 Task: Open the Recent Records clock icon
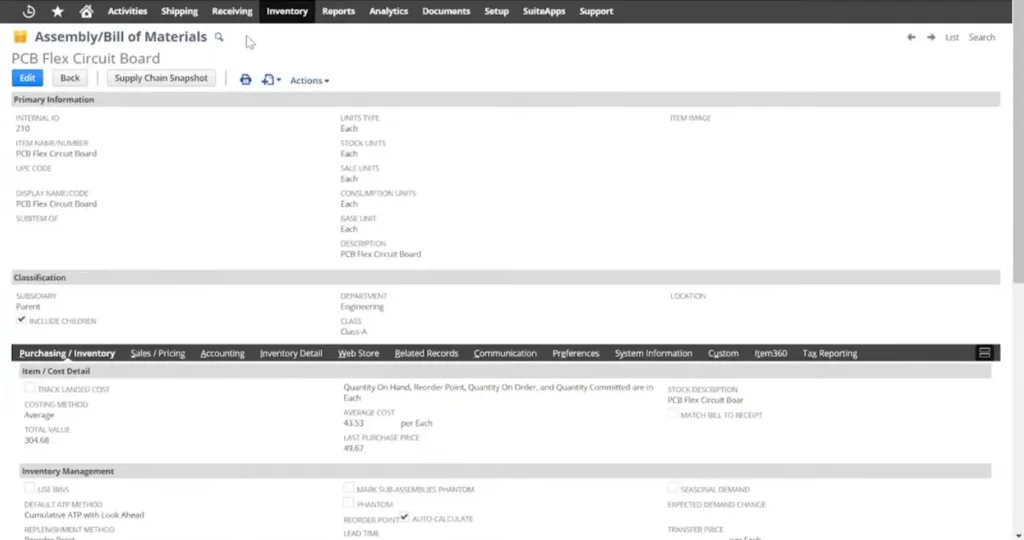28,11
